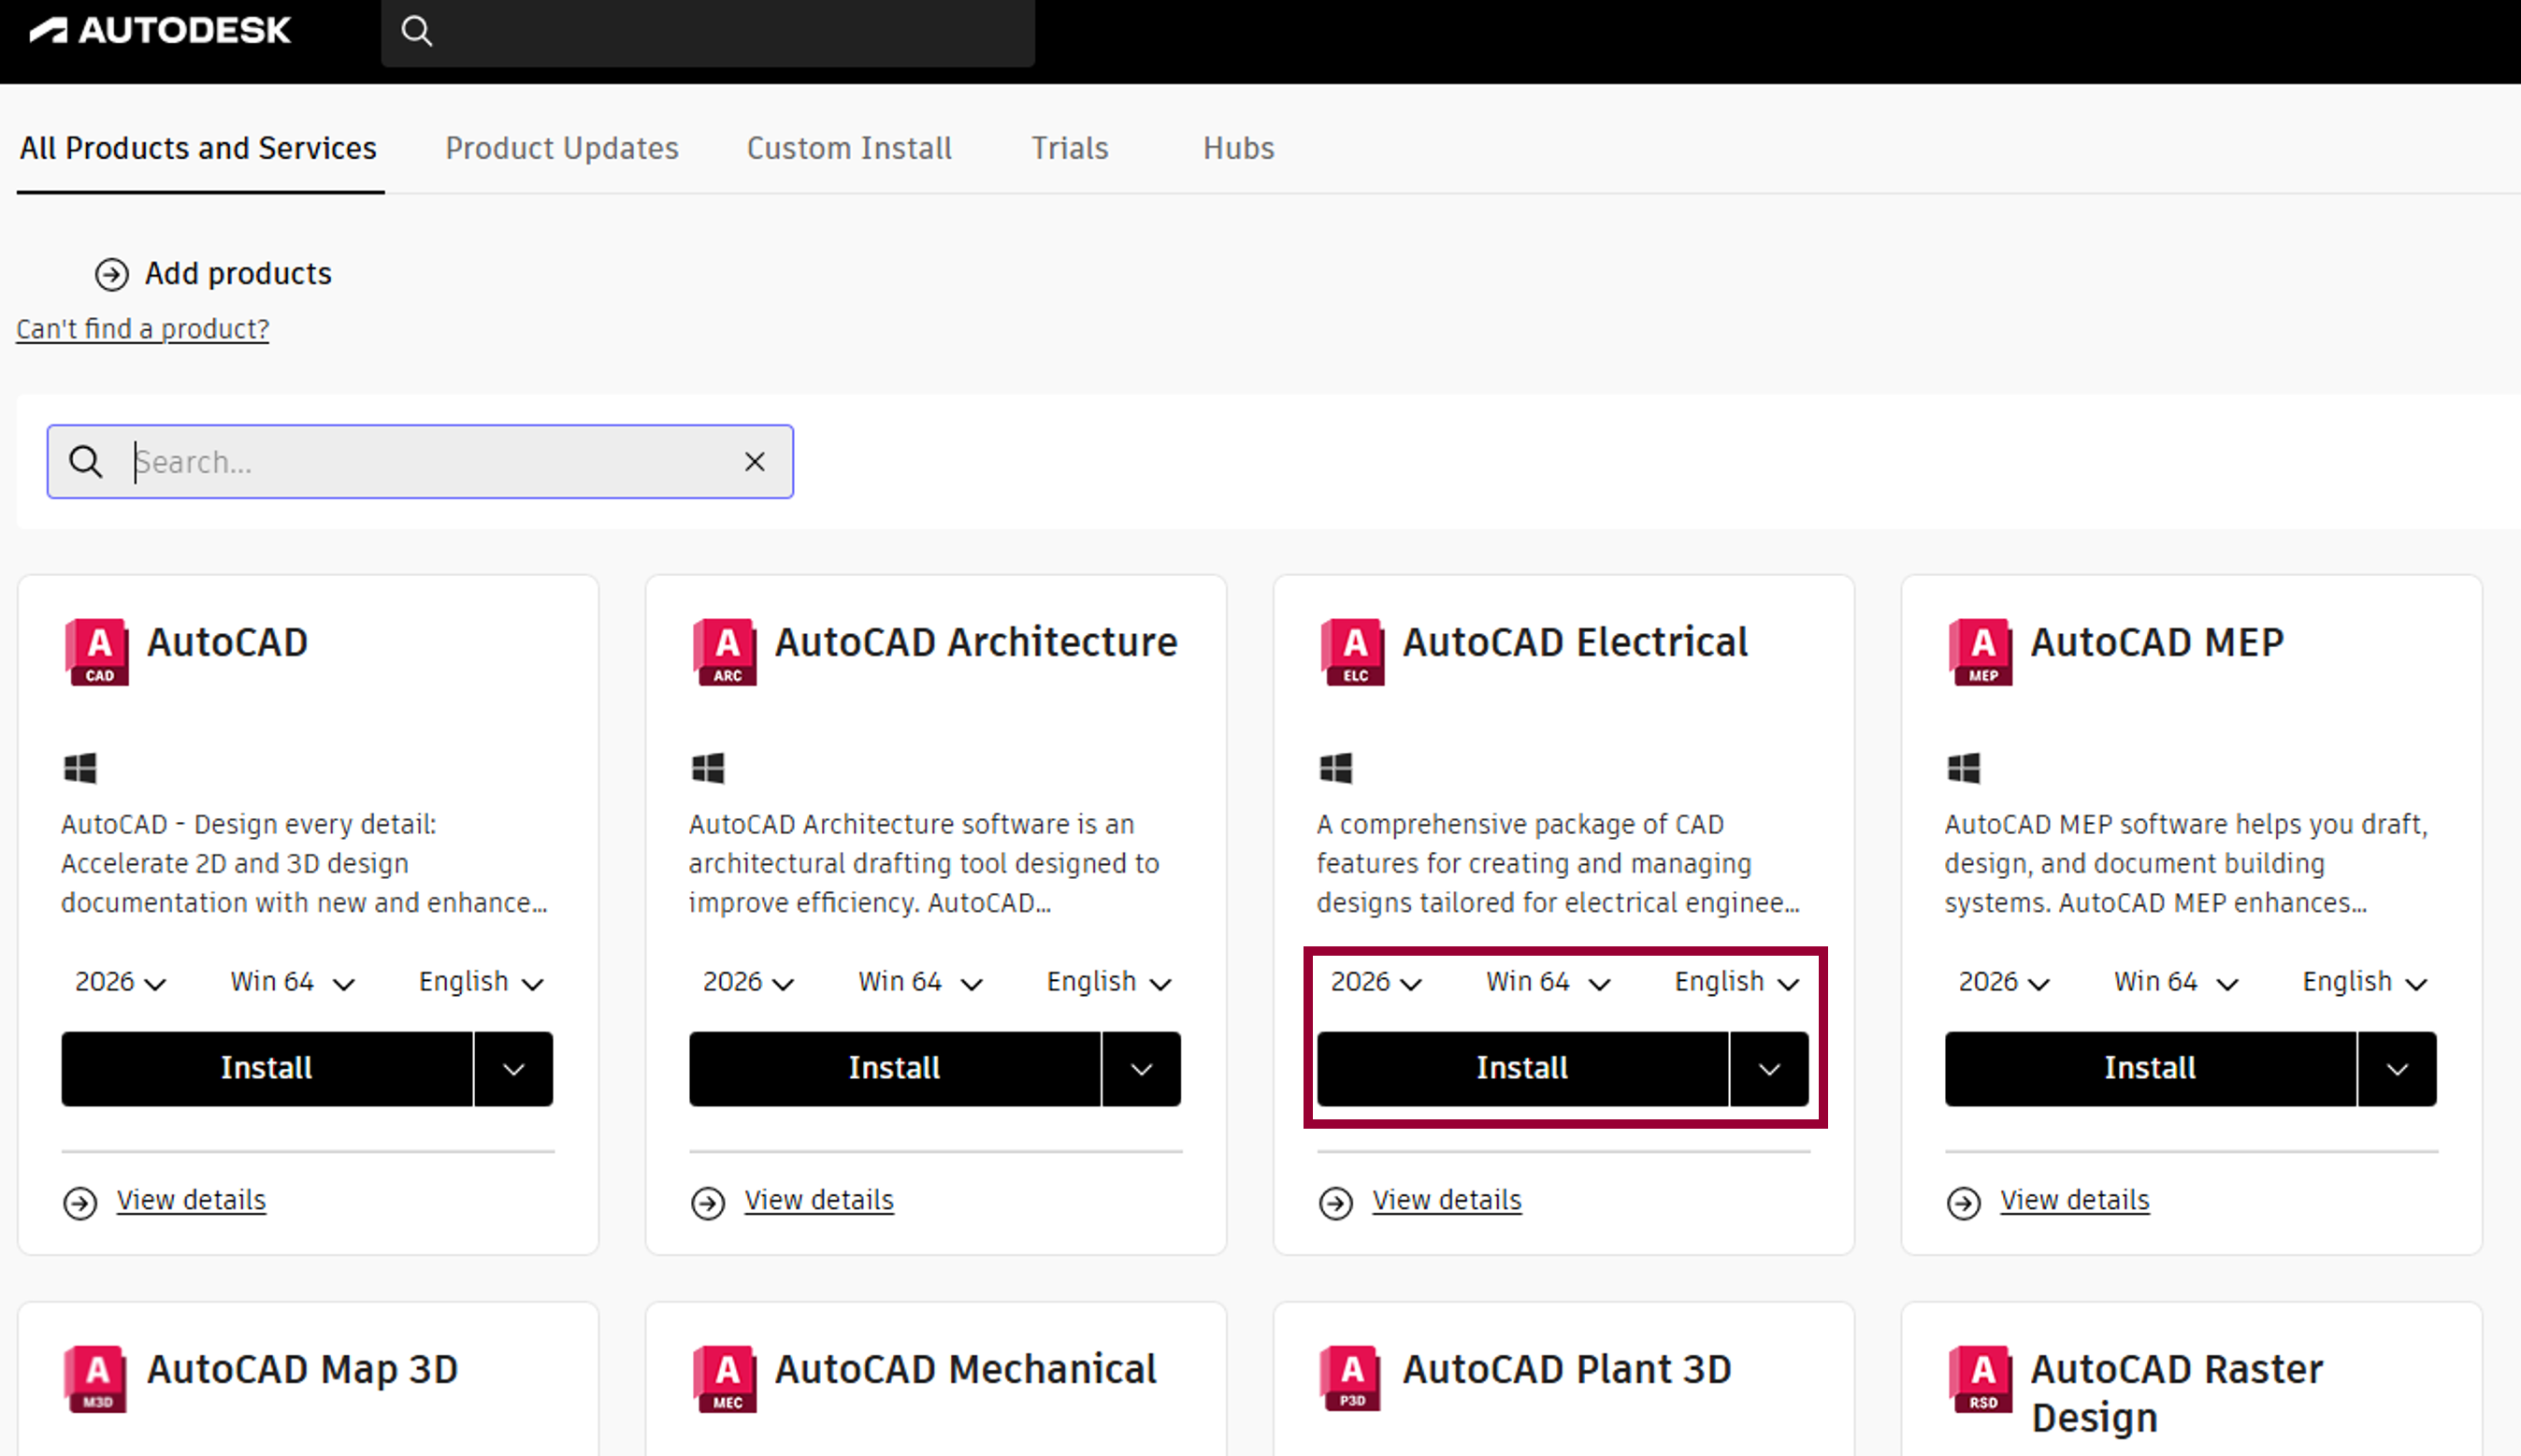Open the Can't find a product? link

click(x=142, y=329)
